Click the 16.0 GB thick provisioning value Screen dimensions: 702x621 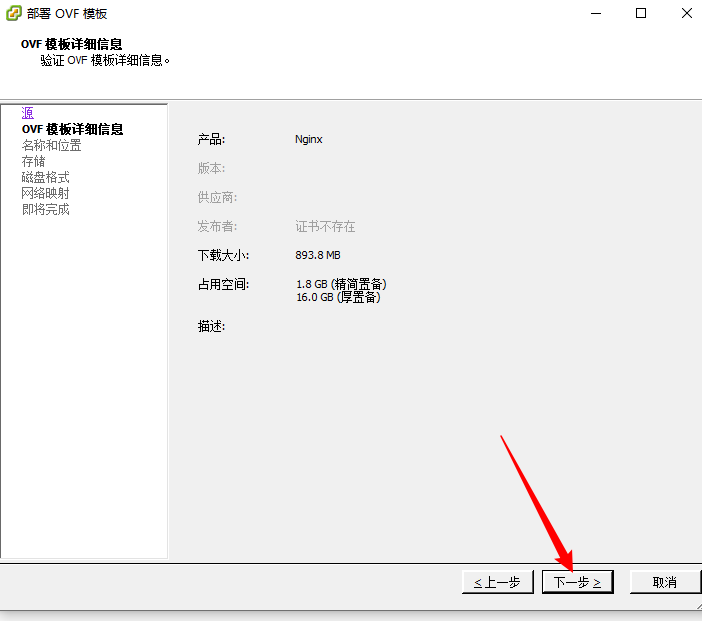click(x=337, y=297)
